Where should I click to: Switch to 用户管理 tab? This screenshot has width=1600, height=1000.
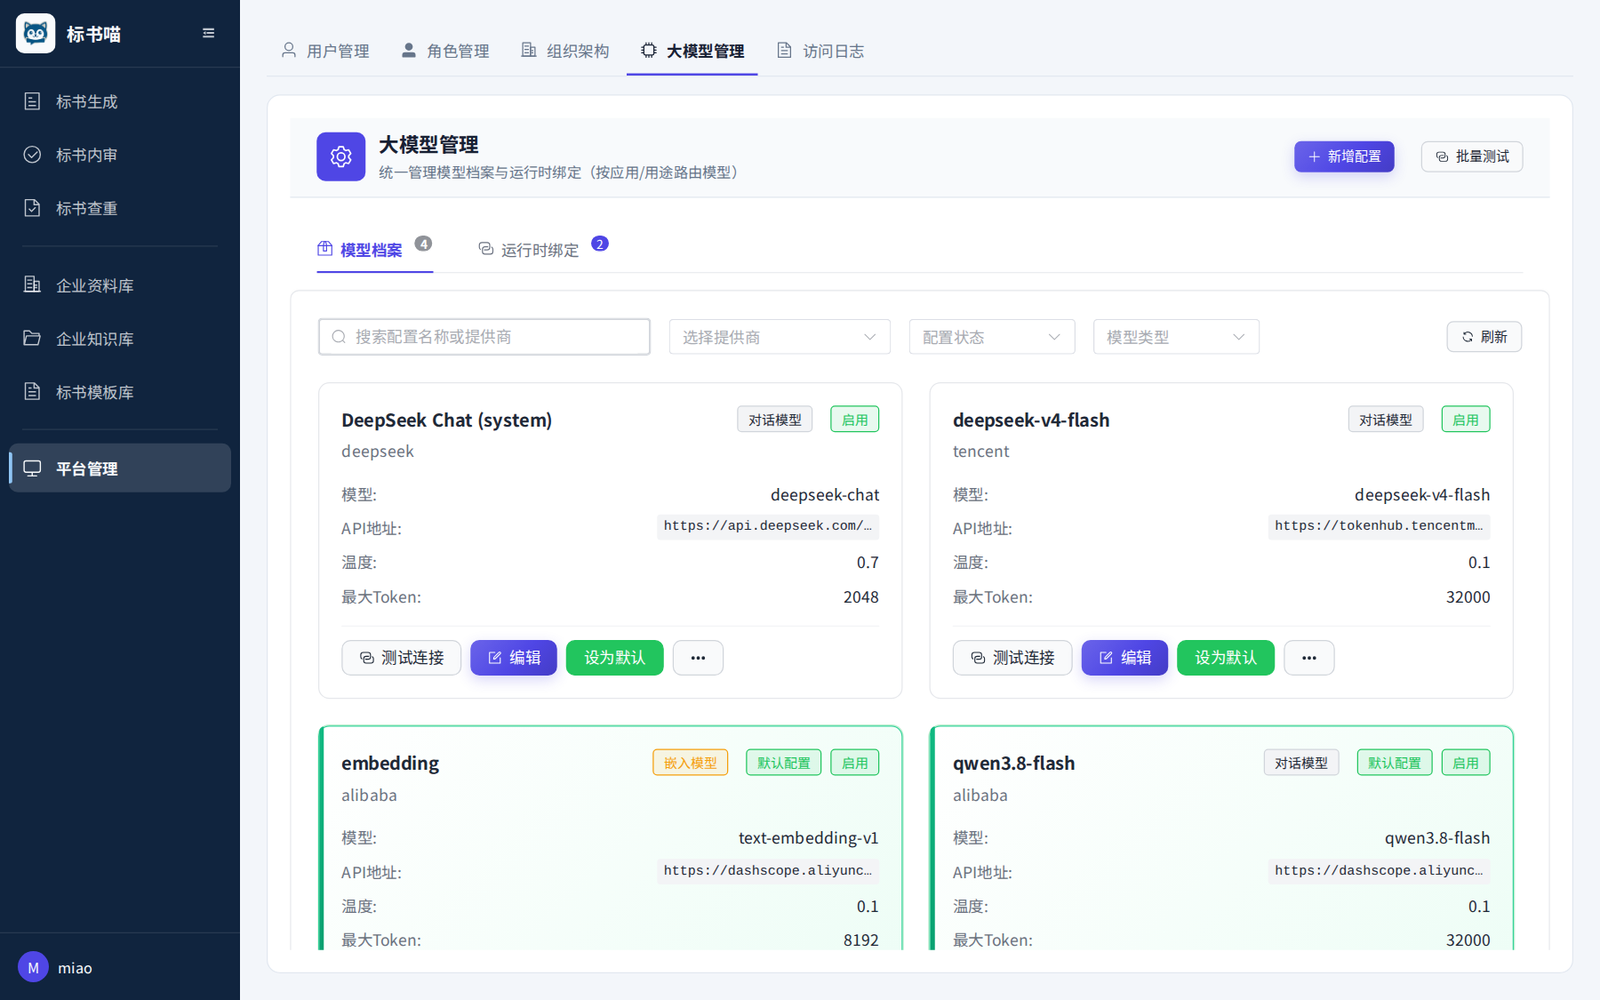(325, 51)
